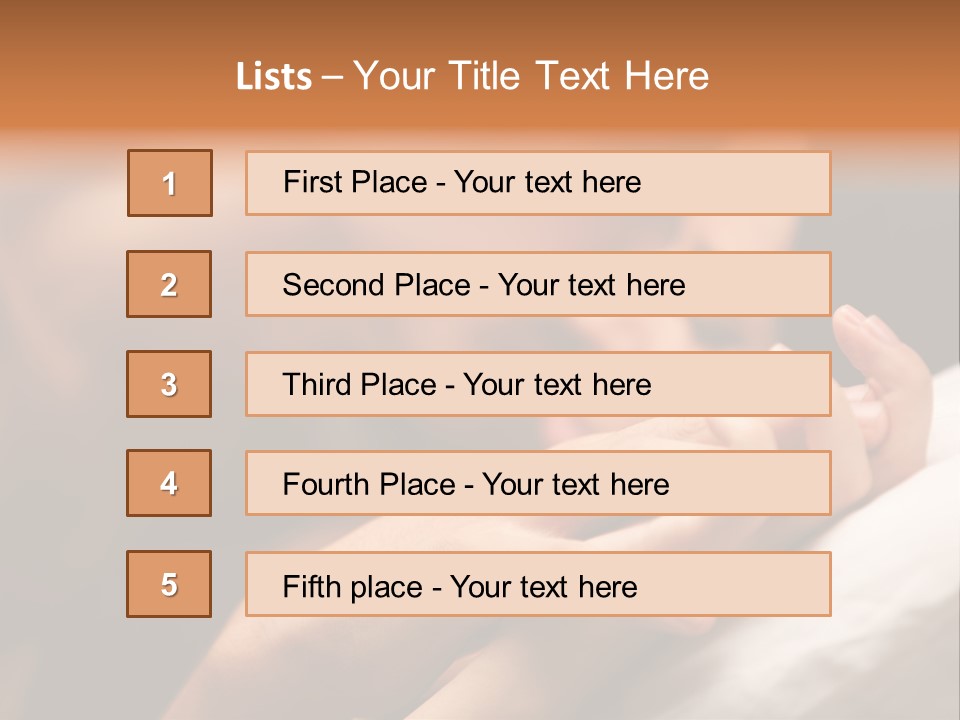
Task: Click the 'Fifth place - Your text here' bar
Action: click(538, 584)
